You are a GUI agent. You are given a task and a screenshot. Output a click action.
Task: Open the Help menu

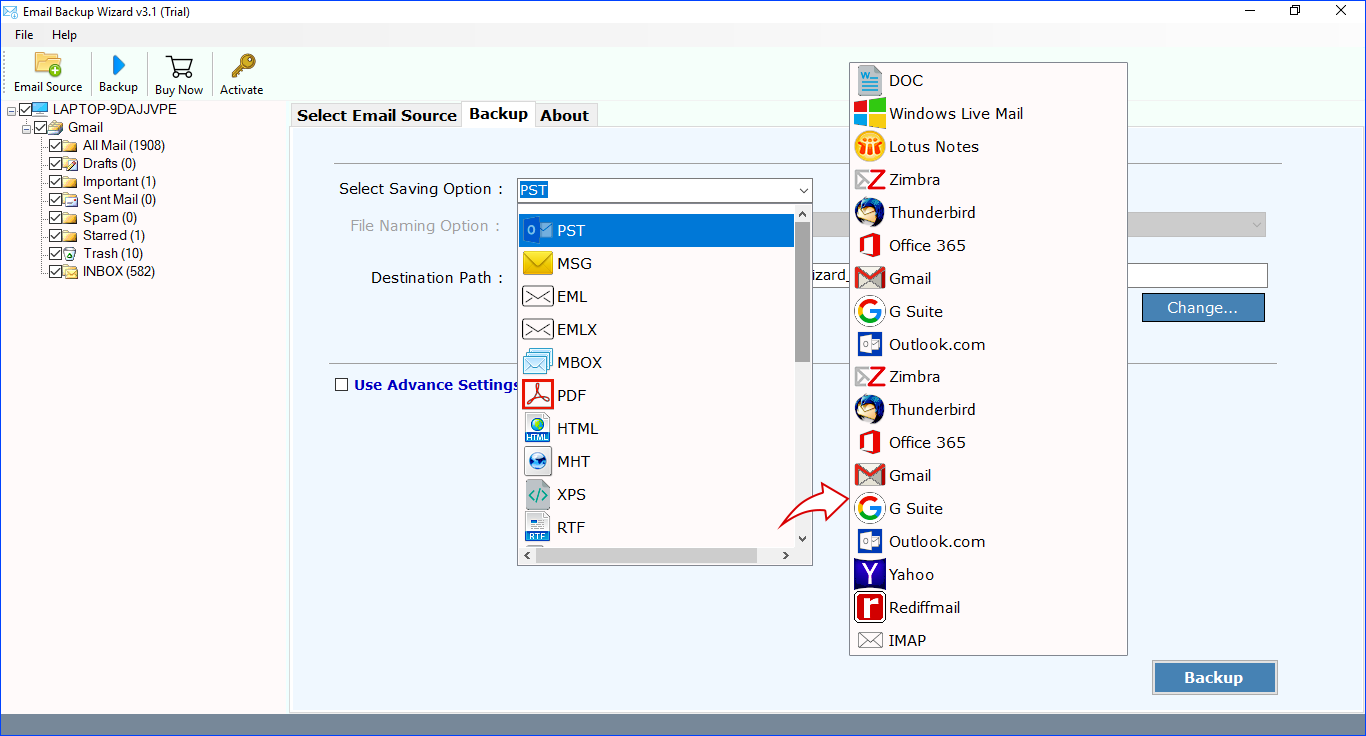64,35
